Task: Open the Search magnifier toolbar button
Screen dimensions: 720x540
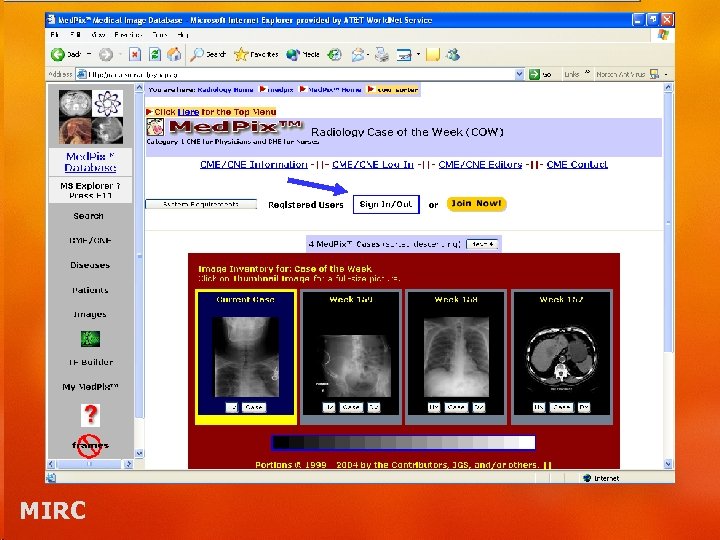Action: (x=208, y=55)
